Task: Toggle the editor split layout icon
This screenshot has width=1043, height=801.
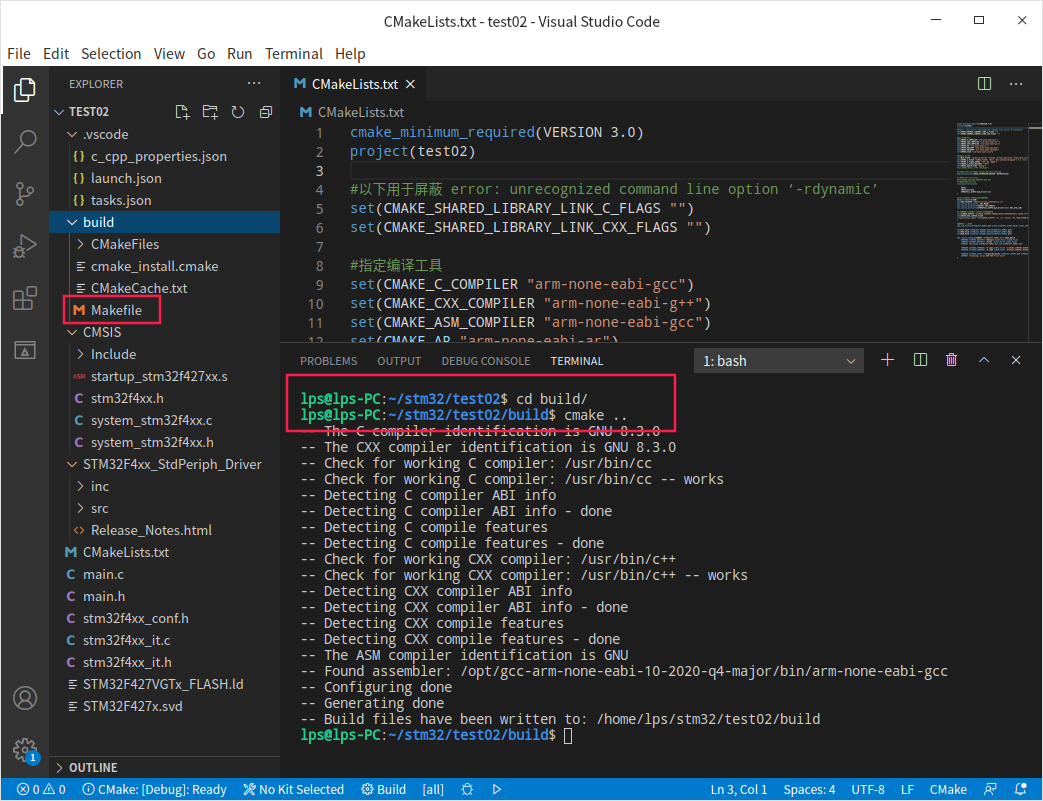Action: click(x=984, y=84)
